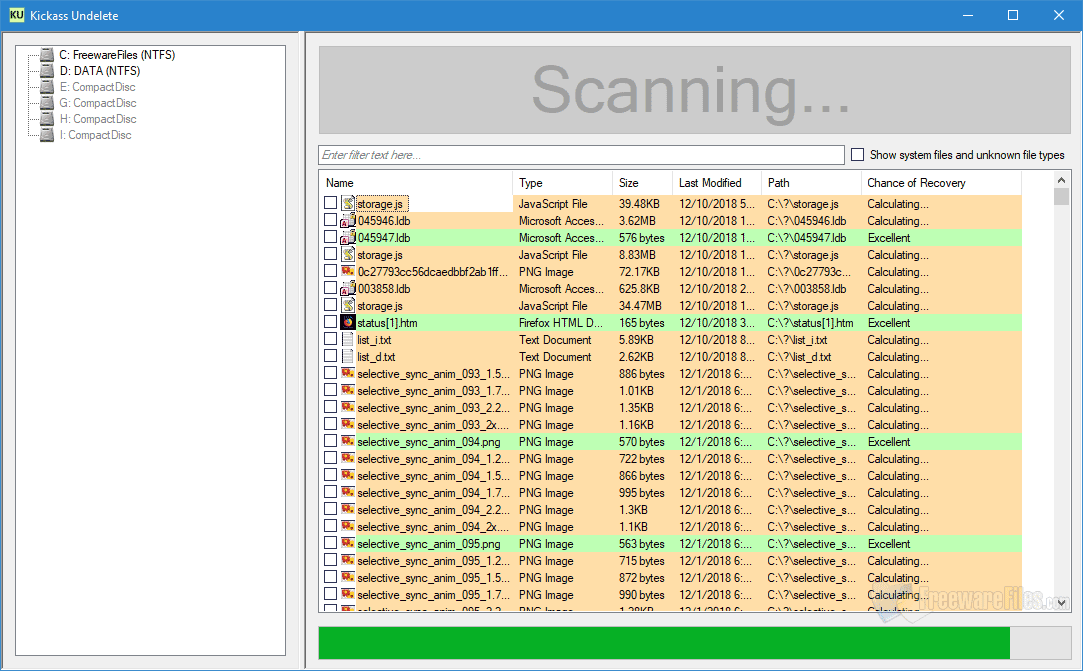Enable Show system files and unknown file types
Viewport: 1083px width, 671px height.
857,155
